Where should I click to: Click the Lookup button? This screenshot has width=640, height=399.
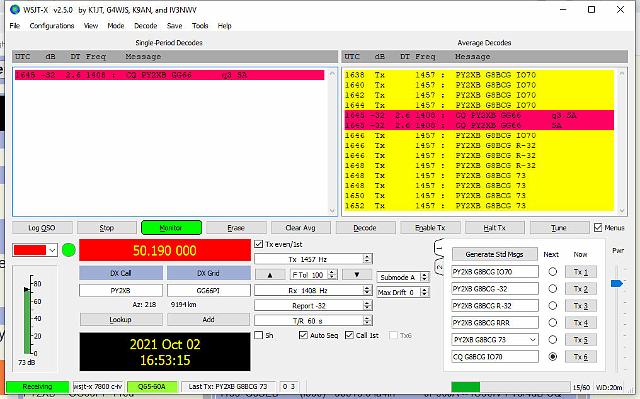pyautogui.click(x=121, y=319)
